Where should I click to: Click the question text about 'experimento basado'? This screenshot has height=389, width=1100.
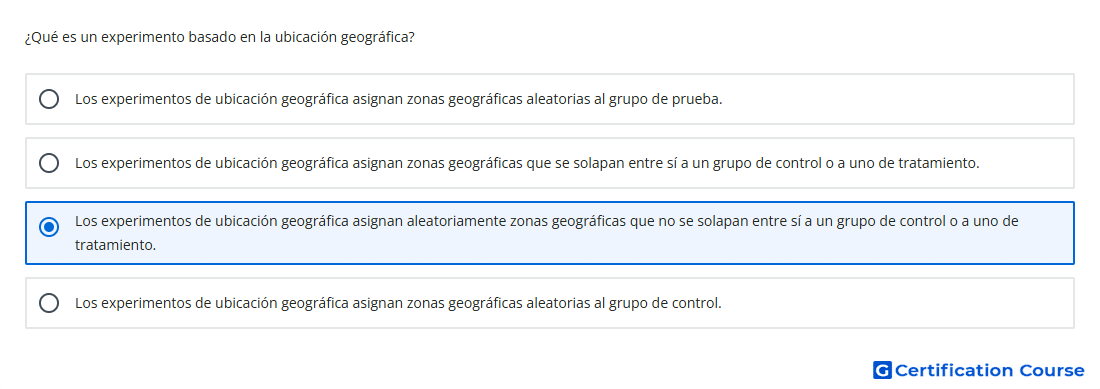tap(220, 37)
